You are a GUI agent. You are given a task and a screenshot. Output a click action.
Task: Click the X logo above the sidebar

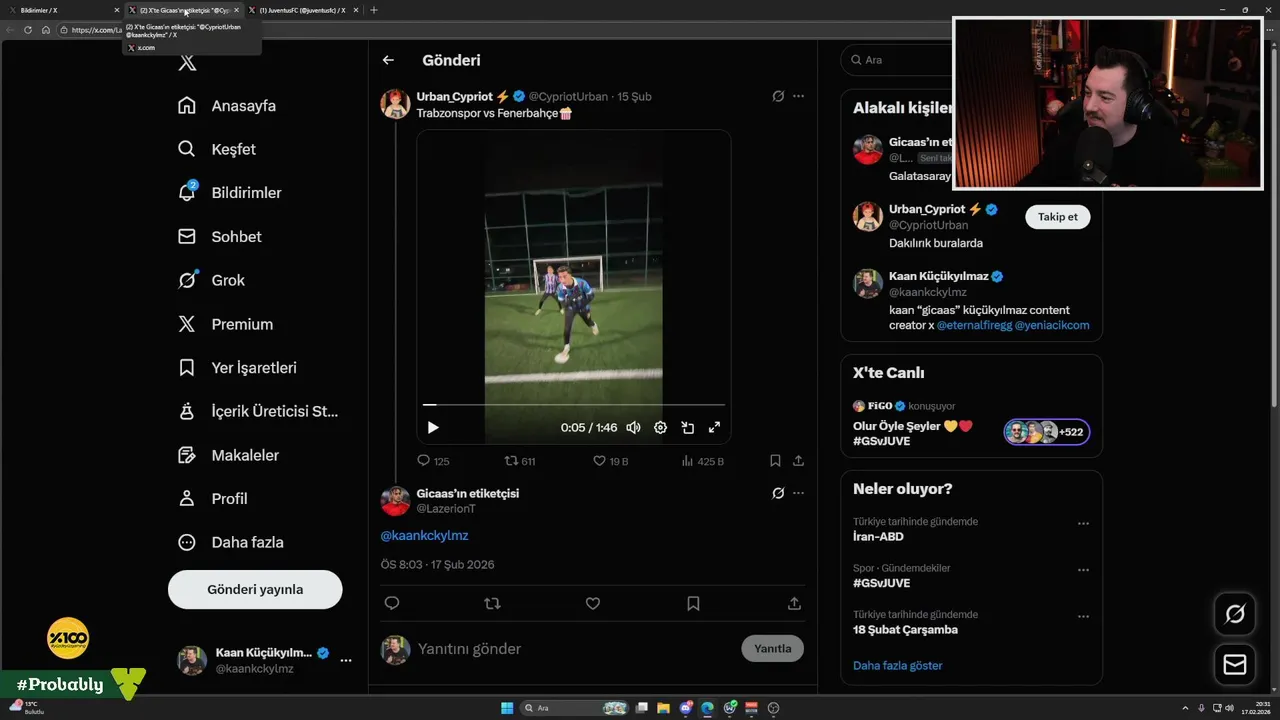pos(187,63)
